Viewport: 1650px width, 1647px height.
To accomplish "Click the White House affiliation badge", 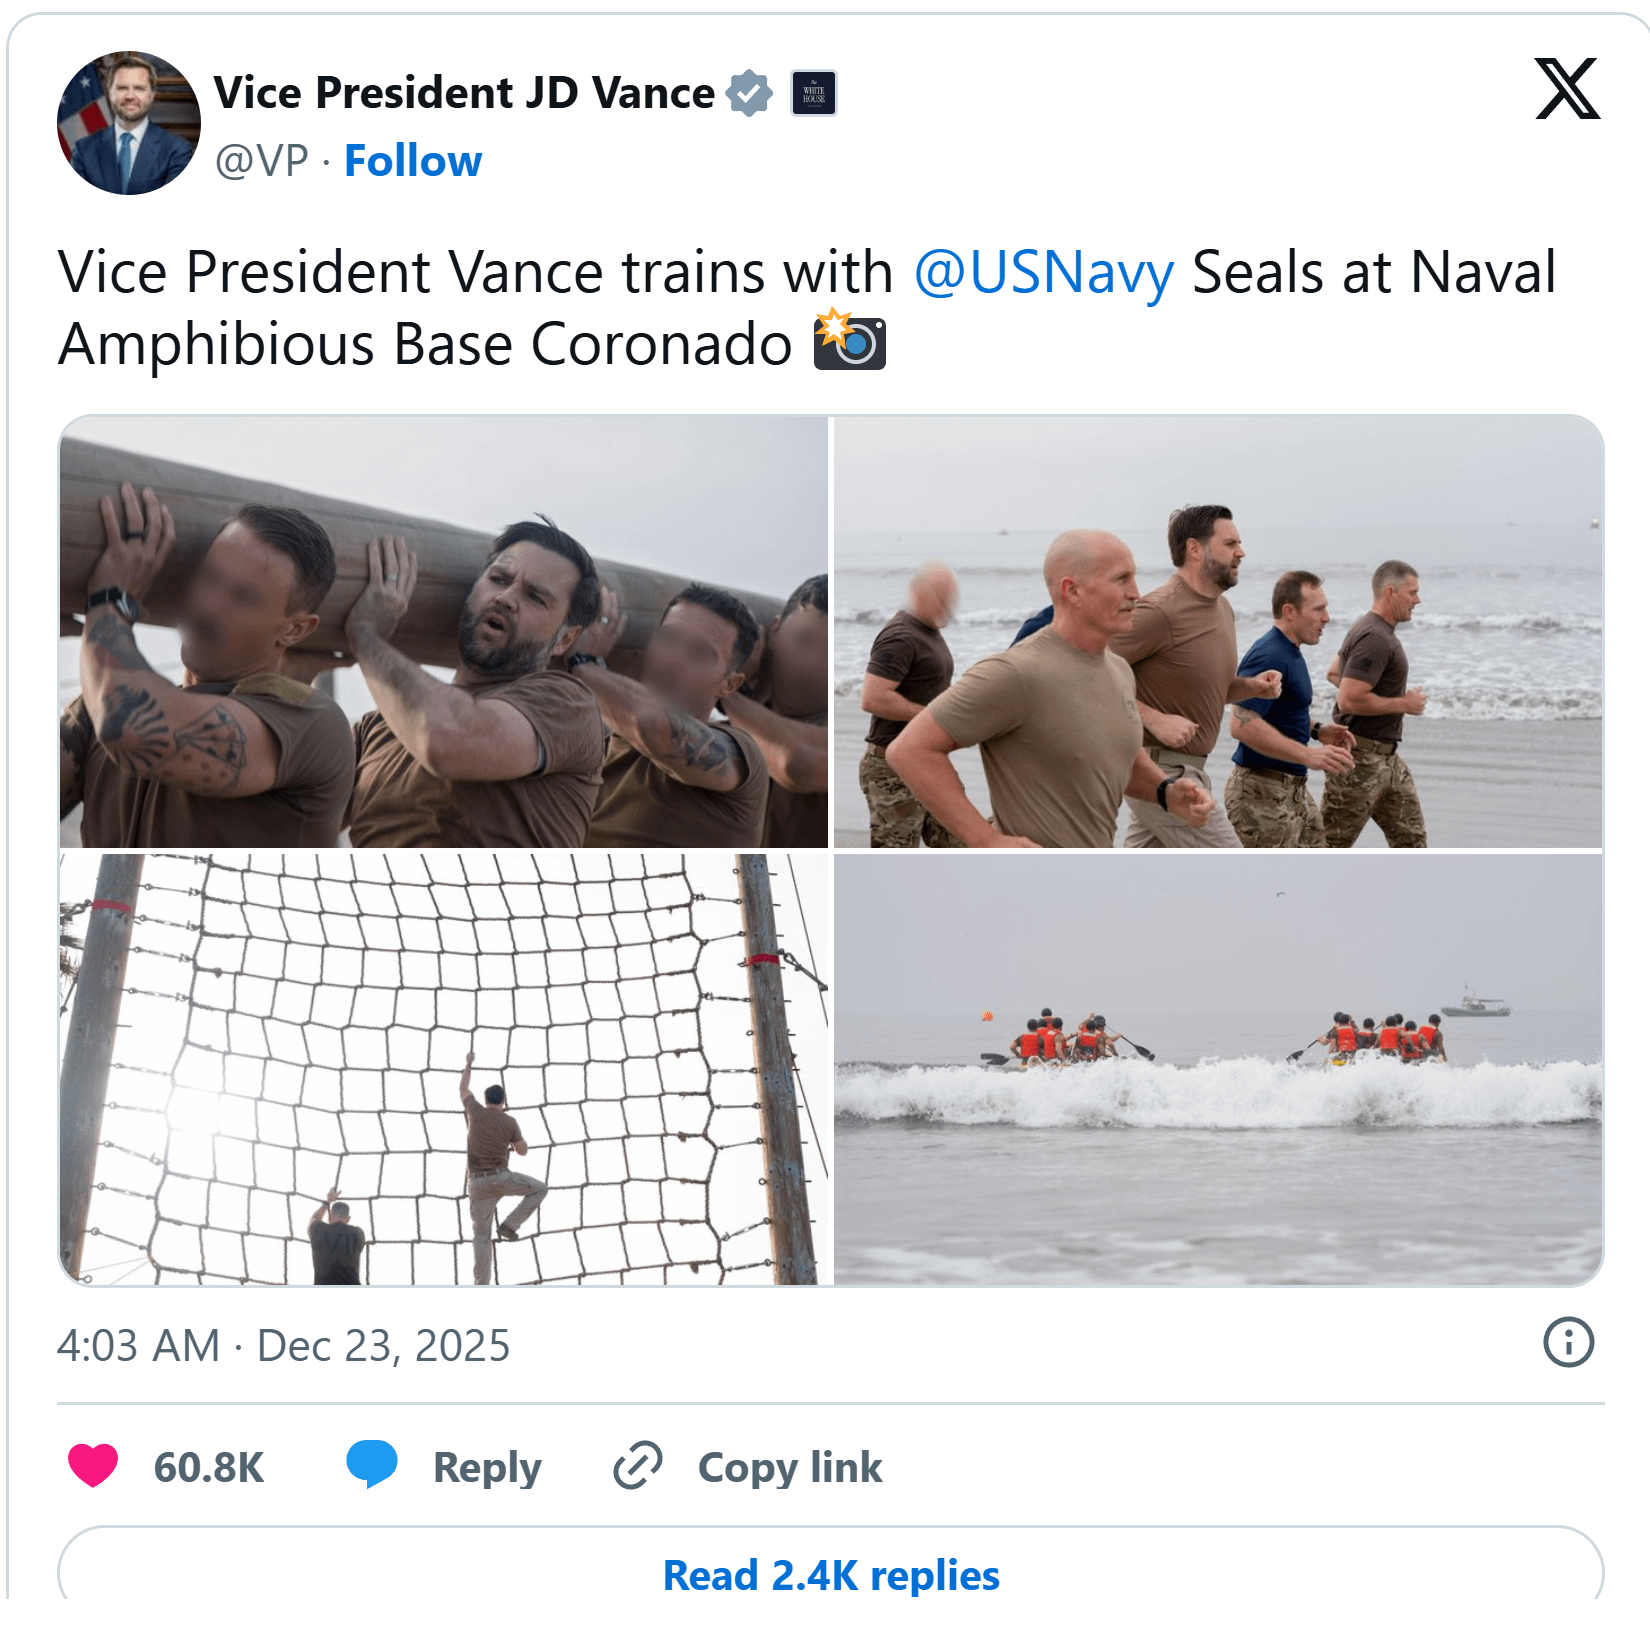I will click(x=813, y=94).
